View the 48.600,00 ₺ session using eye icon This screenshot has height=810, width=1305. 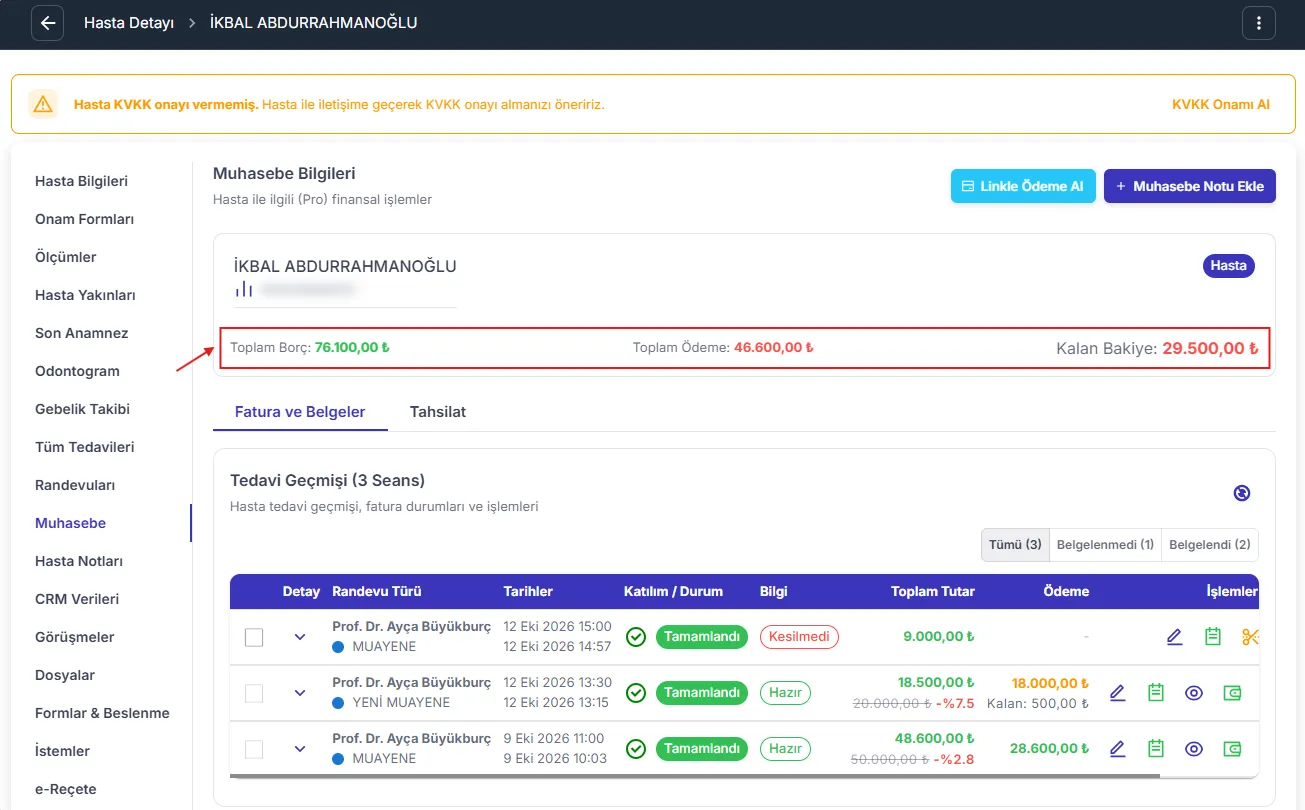click(x=1194, y=748)
